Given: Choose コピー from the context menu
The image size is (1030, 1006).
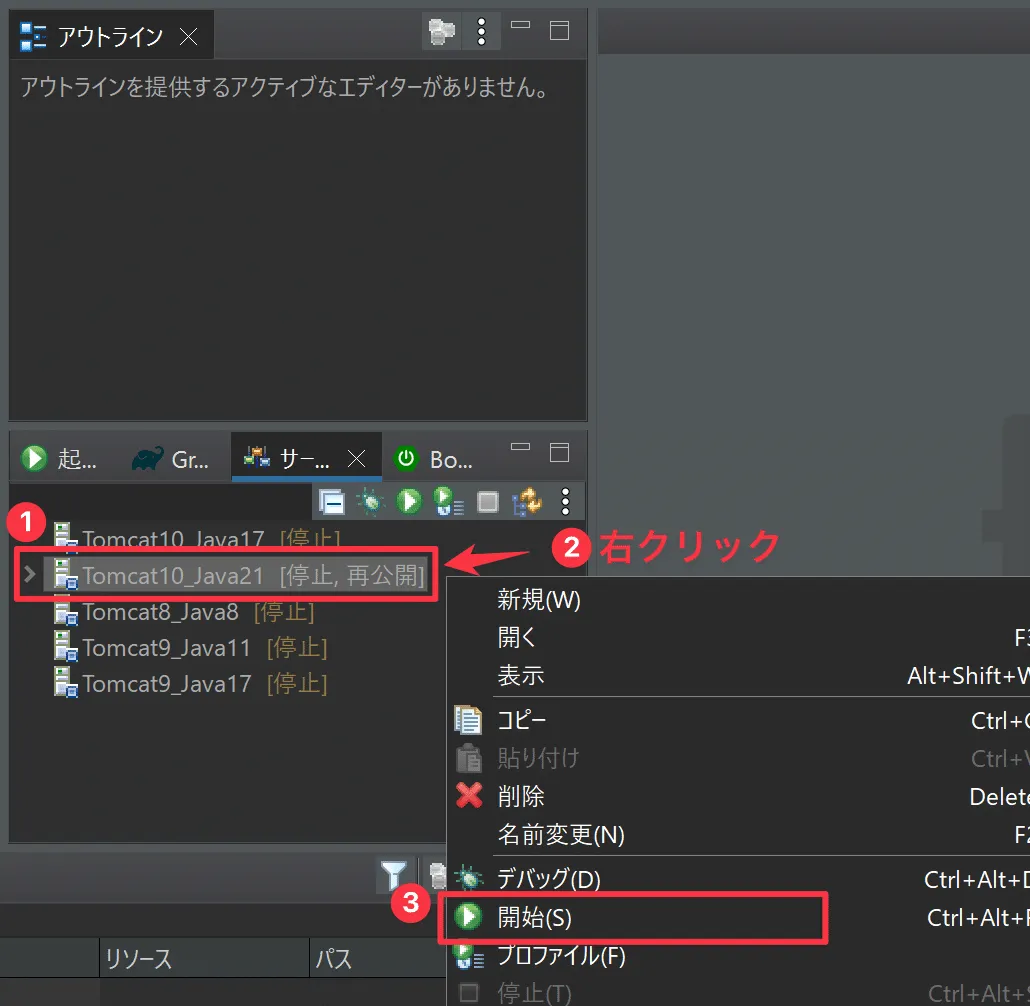Looking at the screenshot, I should (738, 720).
